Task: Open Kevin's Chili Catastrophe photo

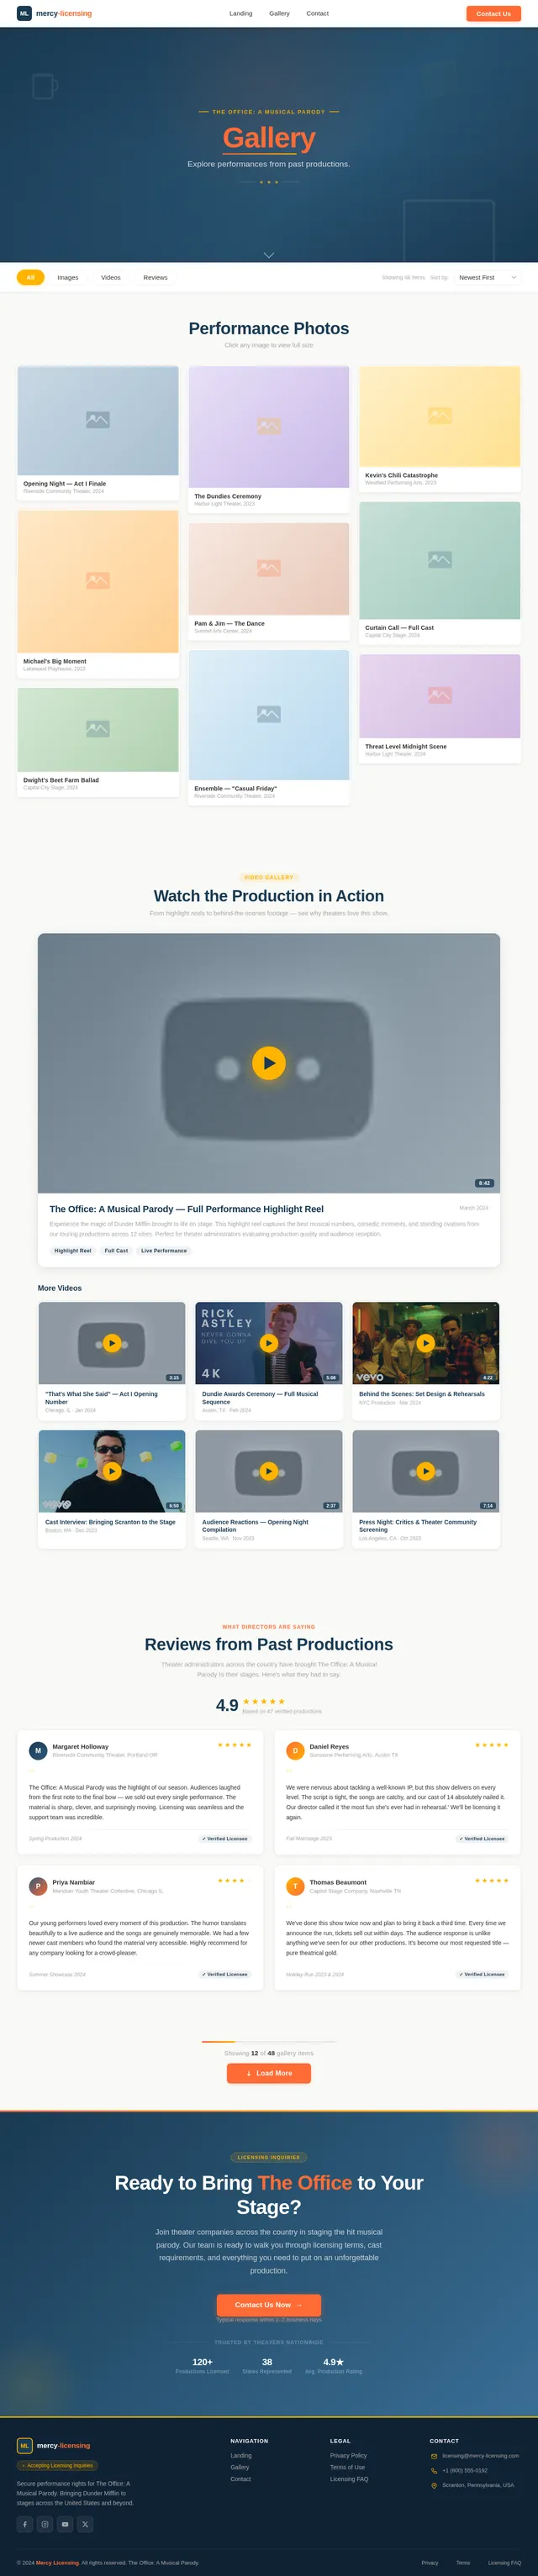Action: pyautogui.click(x=440, y=428)
